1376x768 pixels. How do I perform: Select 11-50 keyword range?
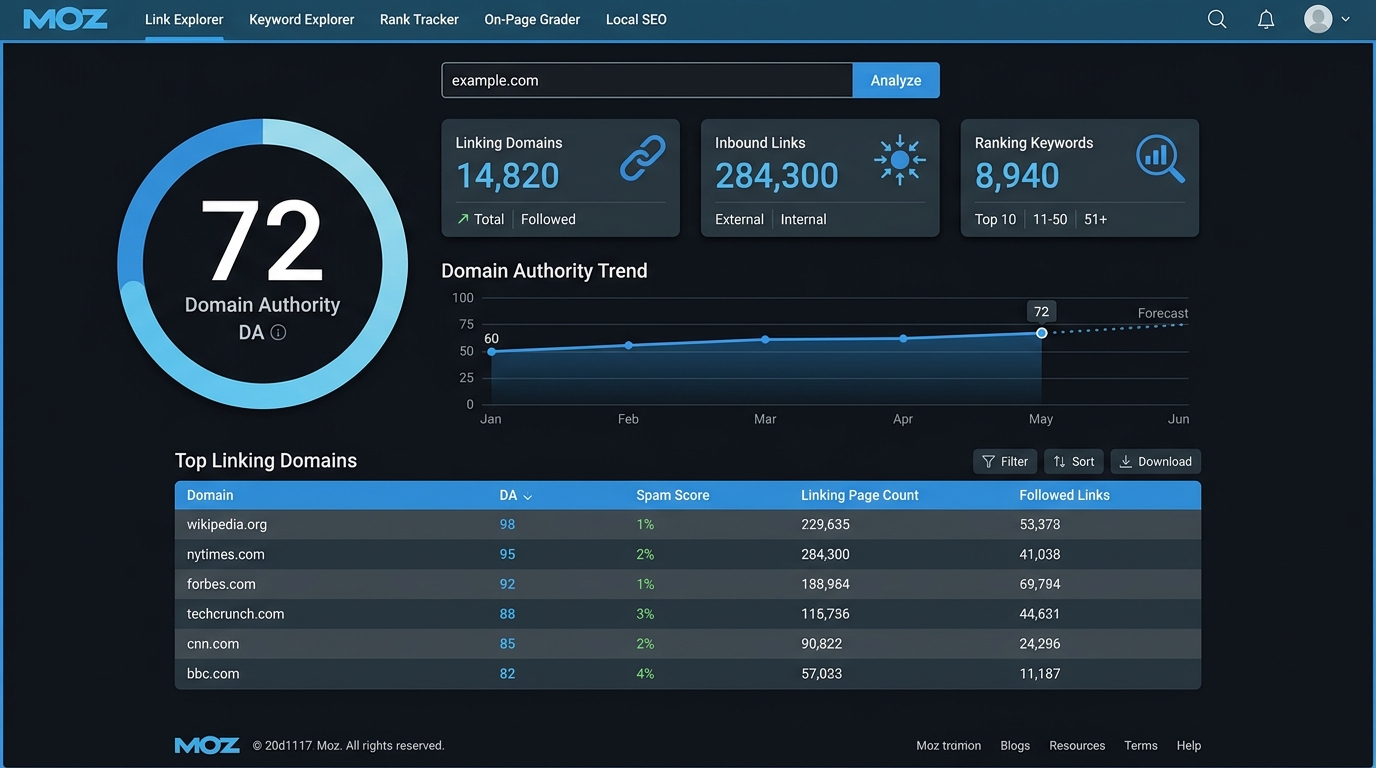[x=1050, y=219]
